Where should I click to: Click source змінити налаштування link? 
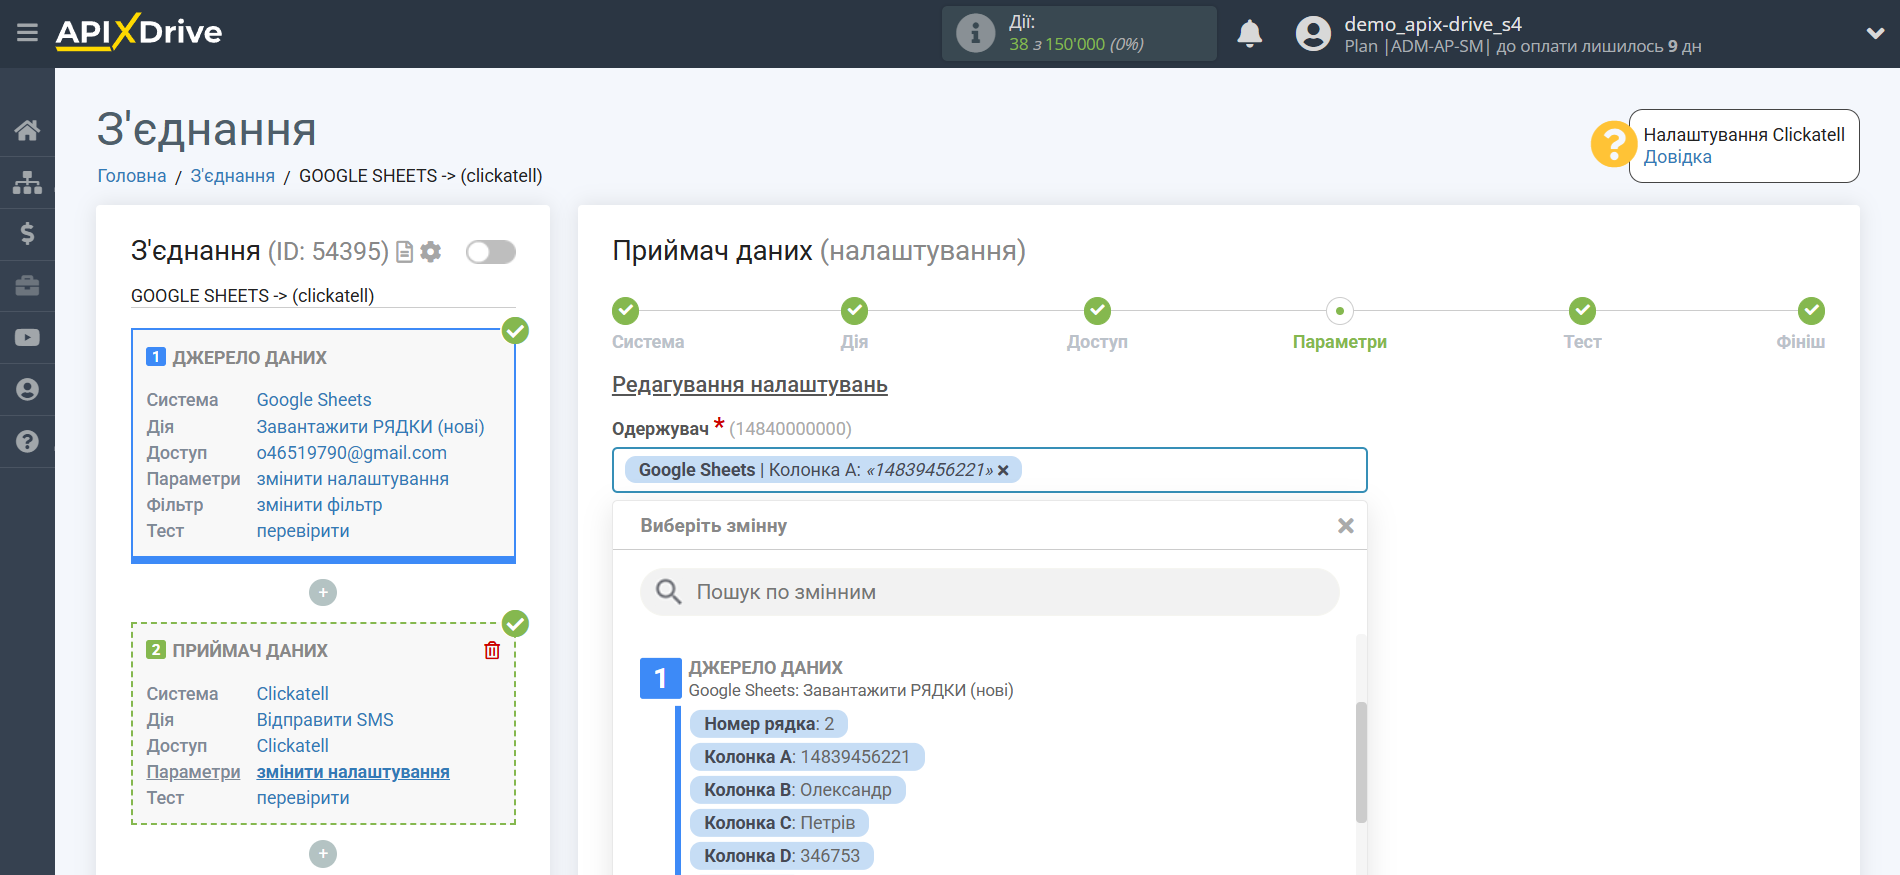pos(353,479)
